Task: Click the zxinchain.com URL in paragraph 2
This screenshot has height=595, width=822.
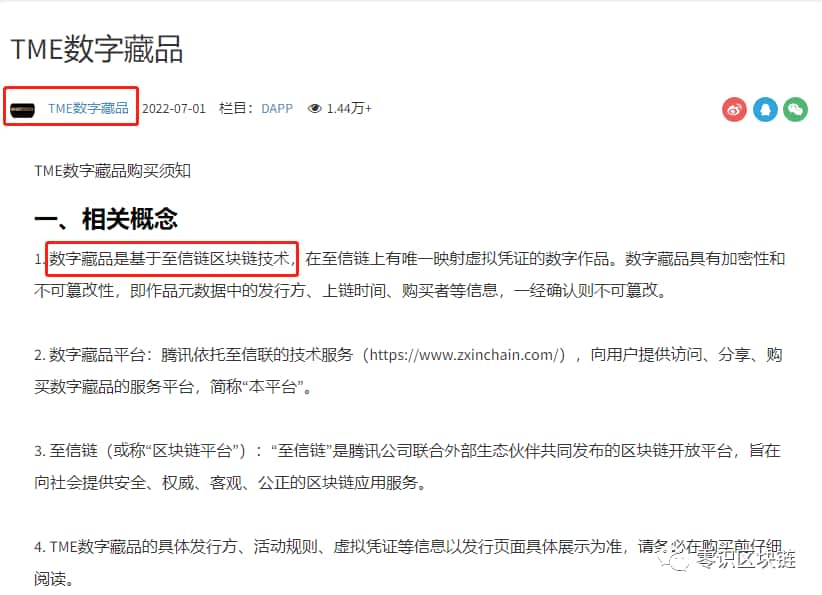Action: tap(467, 355)
